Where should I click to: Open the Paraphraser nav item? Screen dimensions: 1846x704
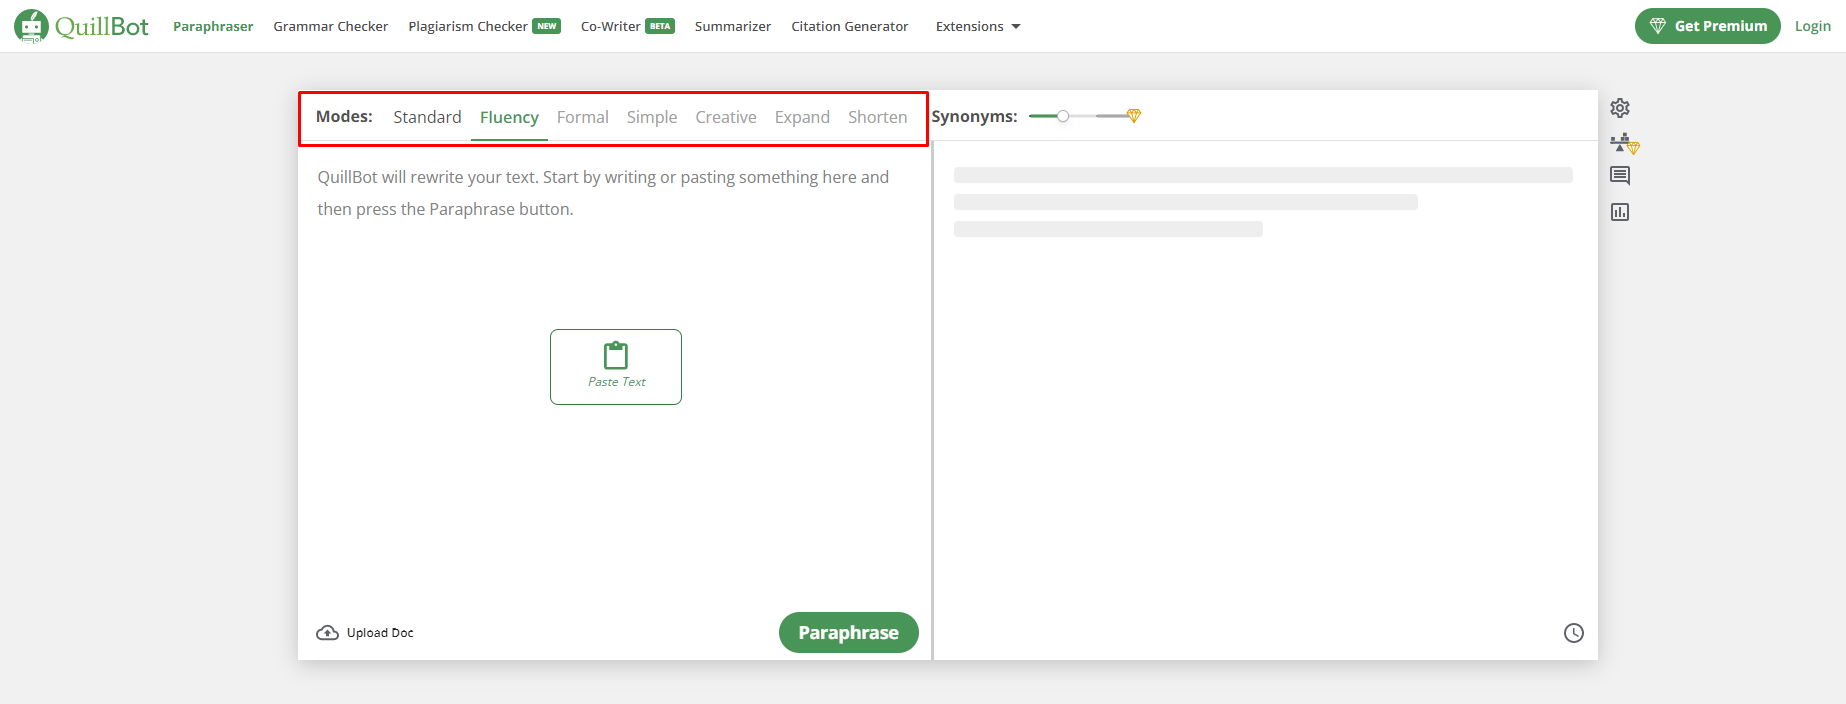[x=213, y=26]
